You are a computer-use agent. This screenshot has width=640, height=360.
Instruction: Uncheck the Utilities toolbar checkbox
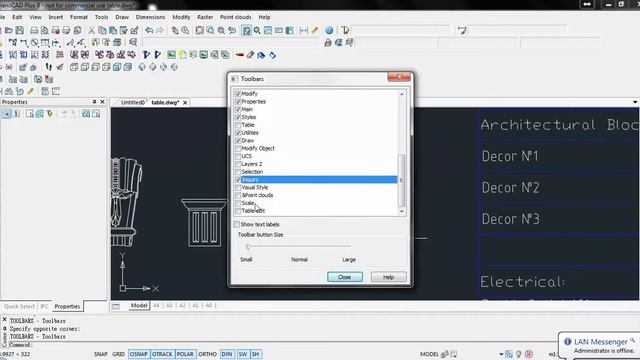pos(238,133)
